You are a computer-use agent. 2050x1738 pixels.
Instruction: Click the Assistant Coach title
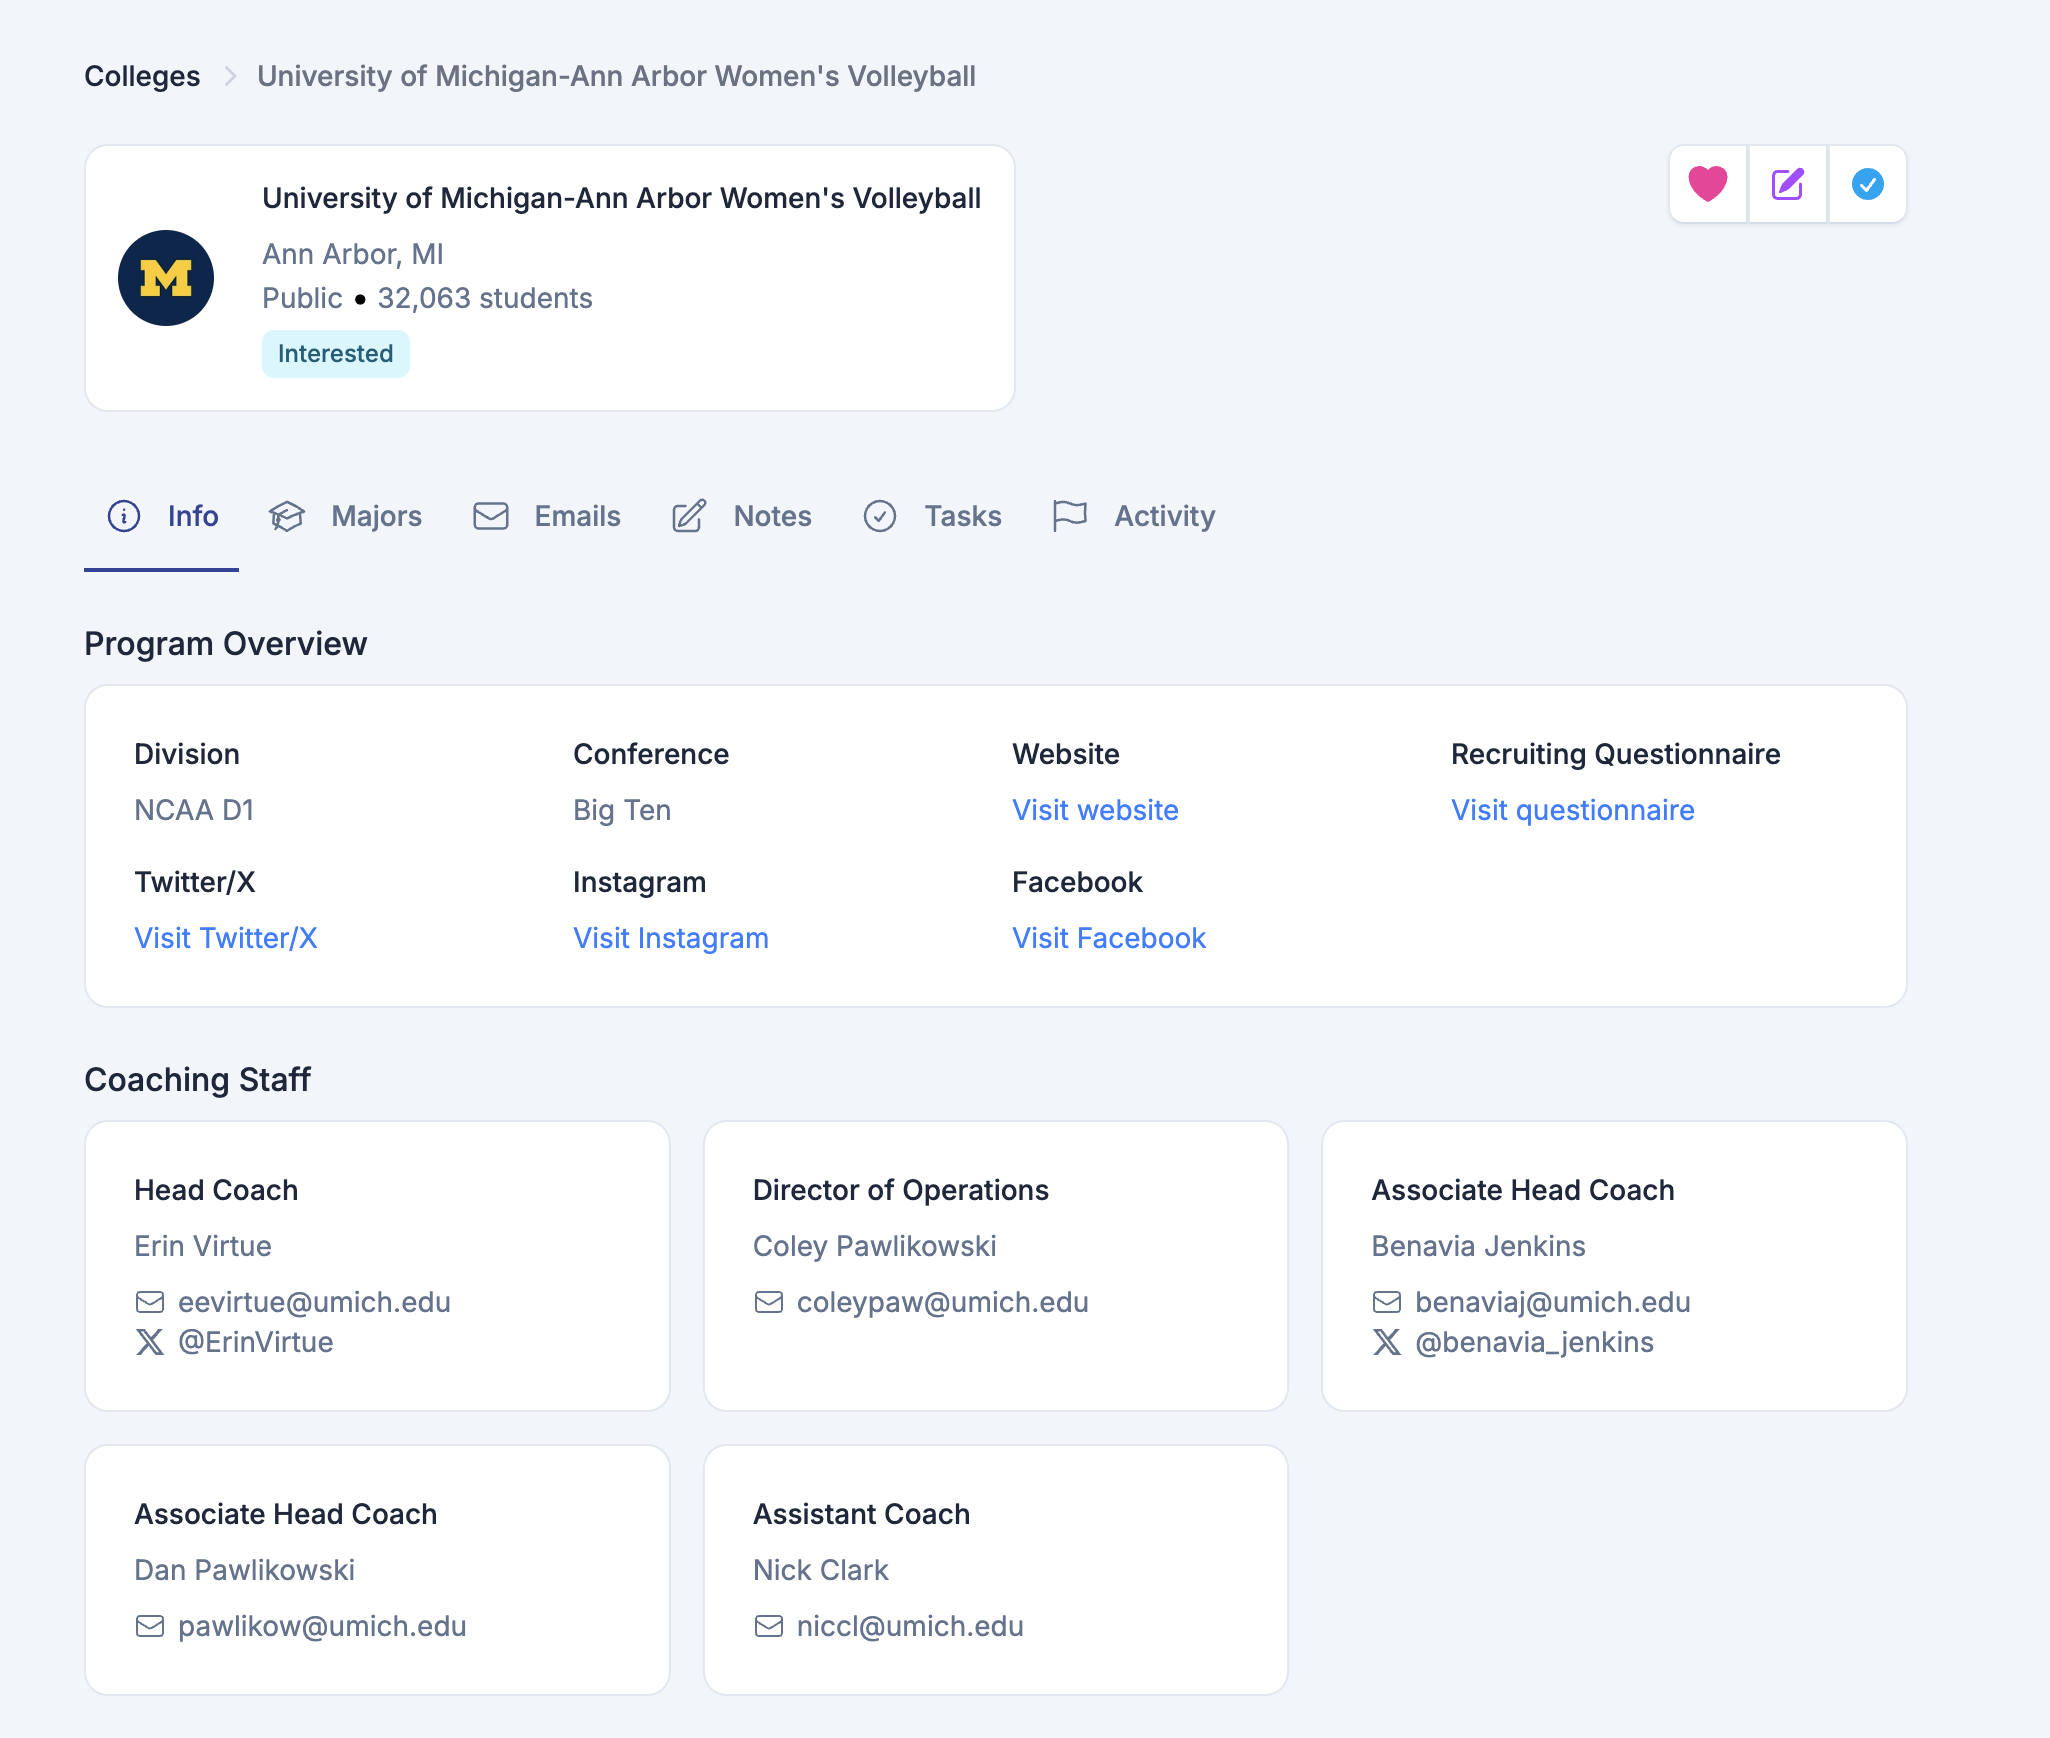tap(862, 1514)
